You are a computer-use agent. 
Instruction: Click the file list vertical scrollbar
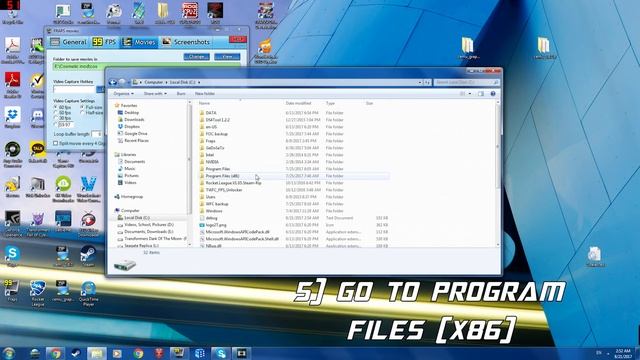[x=498, y=173]
